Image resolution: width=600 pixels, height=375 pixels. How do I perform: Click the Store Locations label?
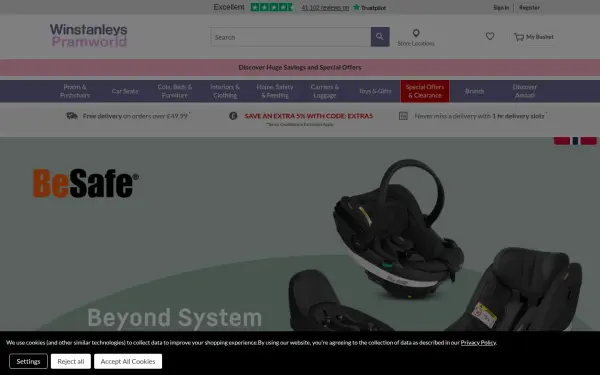416,44
